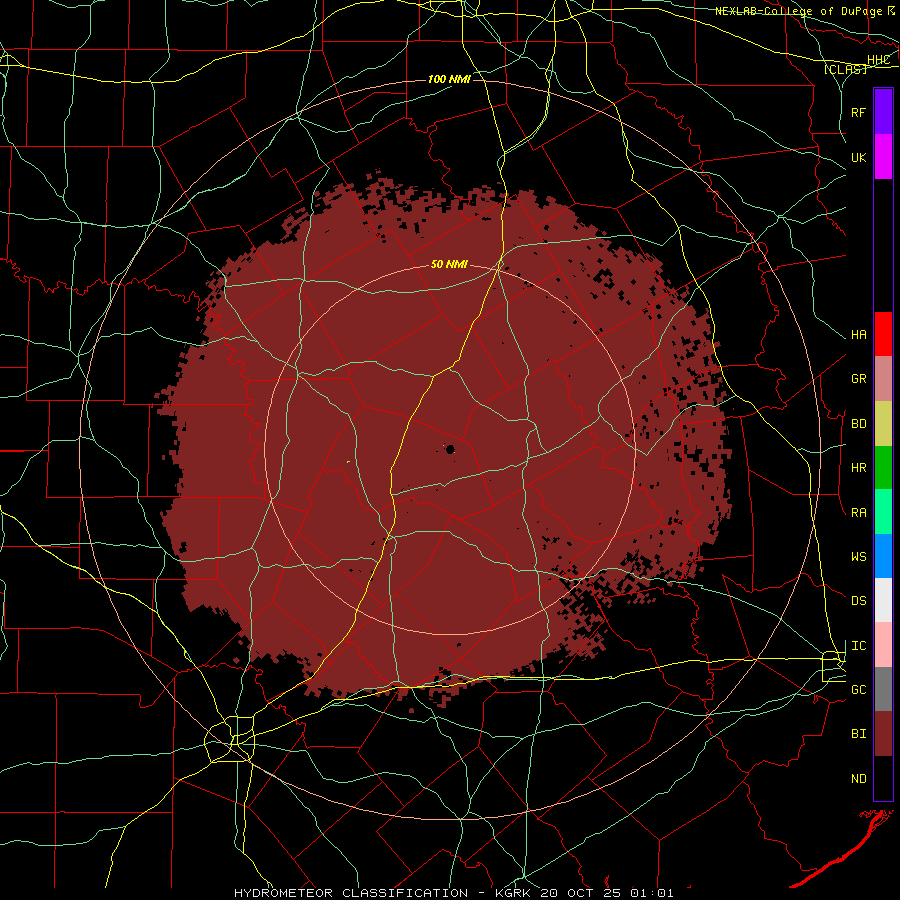The image size is (900, 900).
Task: Pick the WS blue legend swatch
Action: [883, 556]
